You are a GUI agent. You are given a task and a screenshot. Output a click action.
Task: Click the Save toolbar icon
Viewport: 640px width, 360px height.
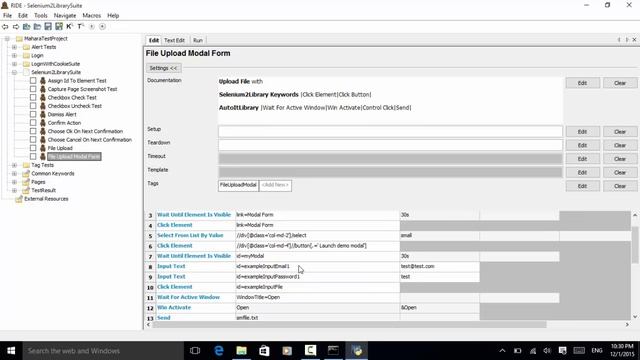point(48,27)
